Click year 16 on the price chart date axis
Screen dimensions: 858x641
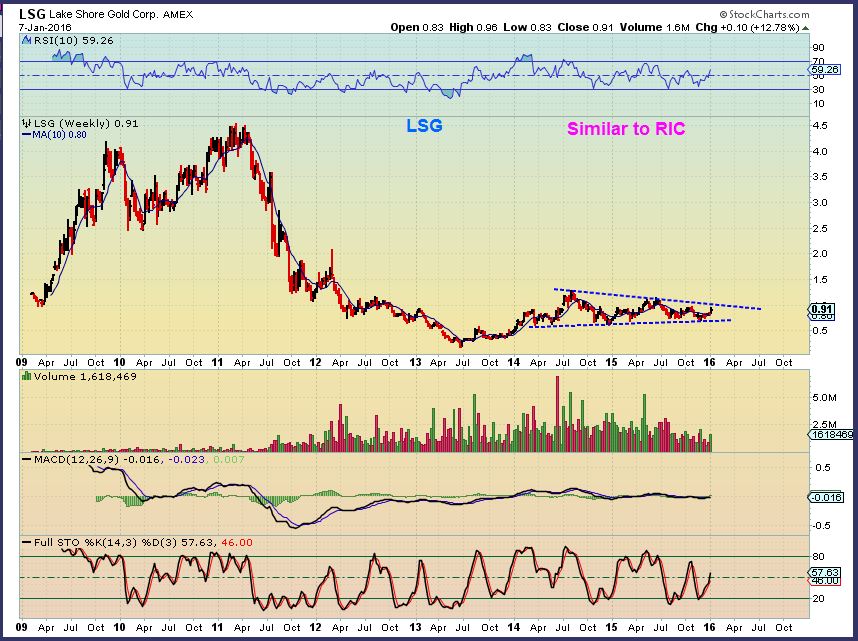point(709,362)
